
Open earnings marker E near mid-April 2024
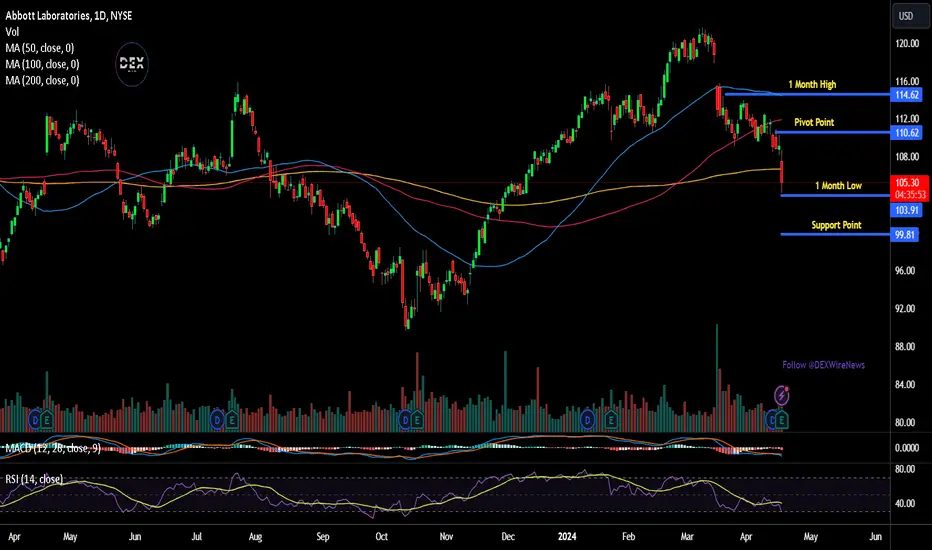782,420
